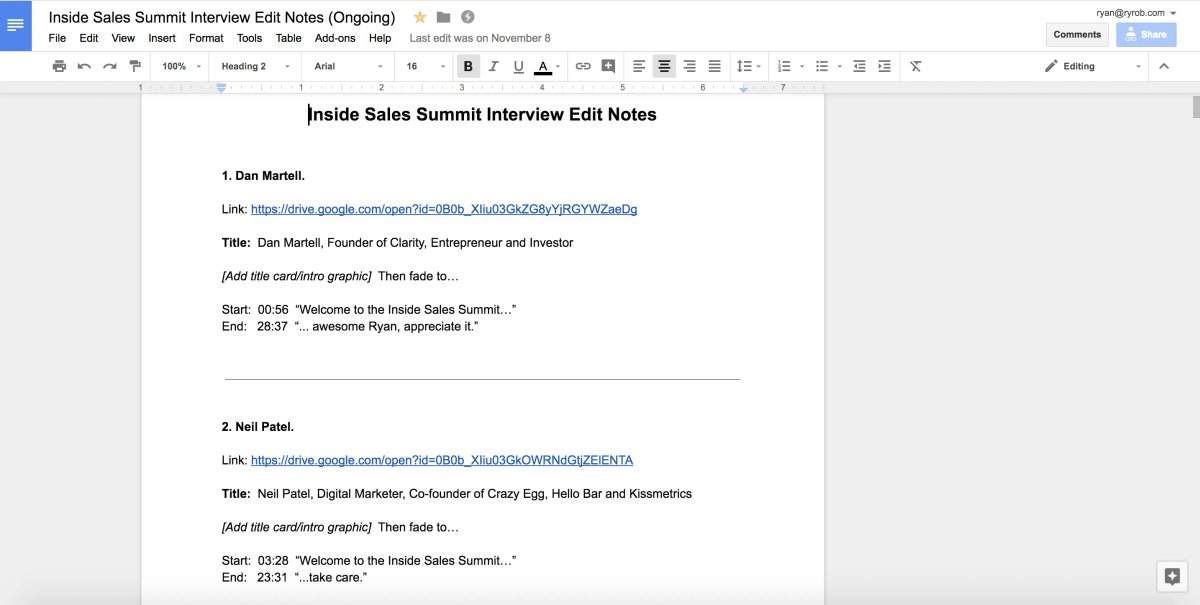Open the Add-ons menu
Screen dimensions: 1200x605
click(x=335, y=38)
